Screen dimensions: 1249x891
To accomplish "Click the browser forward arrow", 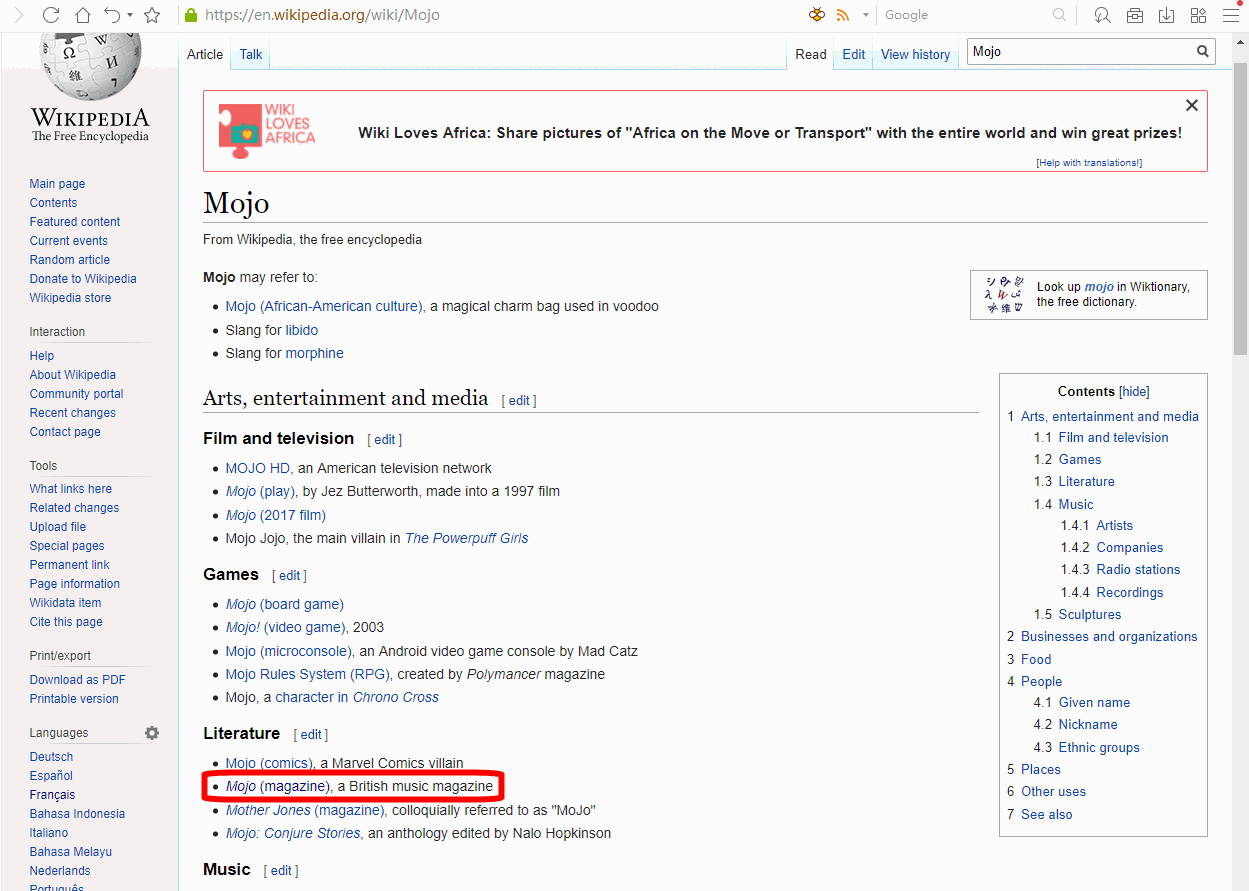I will [18, 15].
